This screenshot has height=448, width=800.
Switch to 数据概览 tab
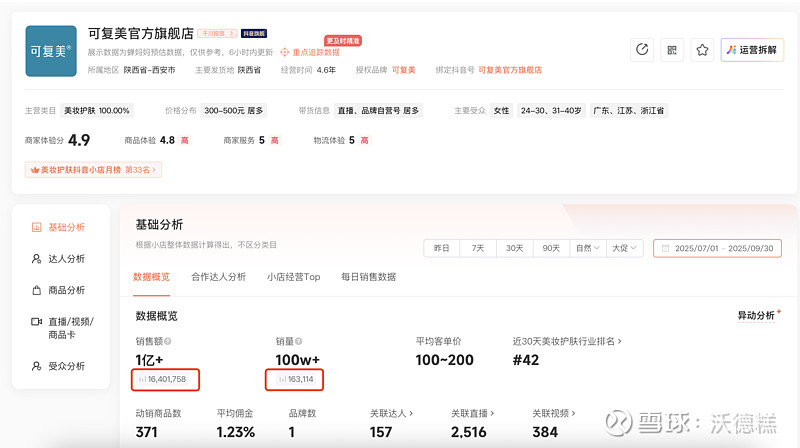(x=151, y=277)
